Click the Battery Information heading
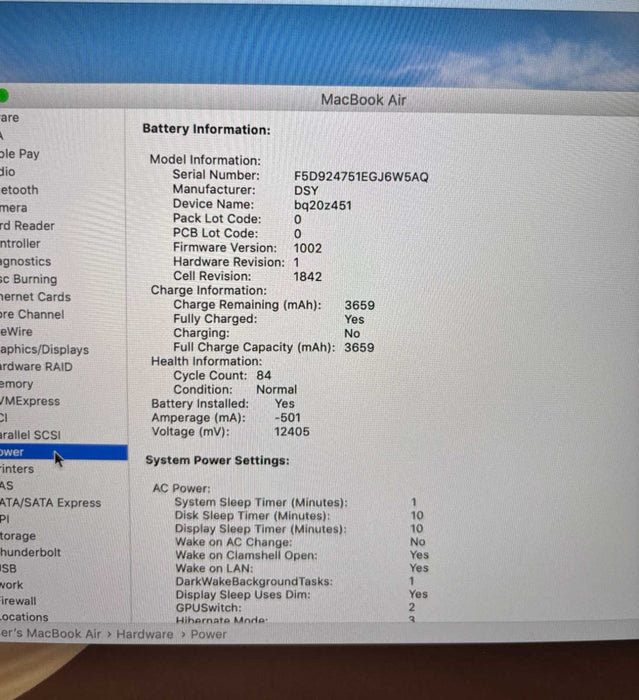Screen dimensions: 639x700 [x=206, y=129]
